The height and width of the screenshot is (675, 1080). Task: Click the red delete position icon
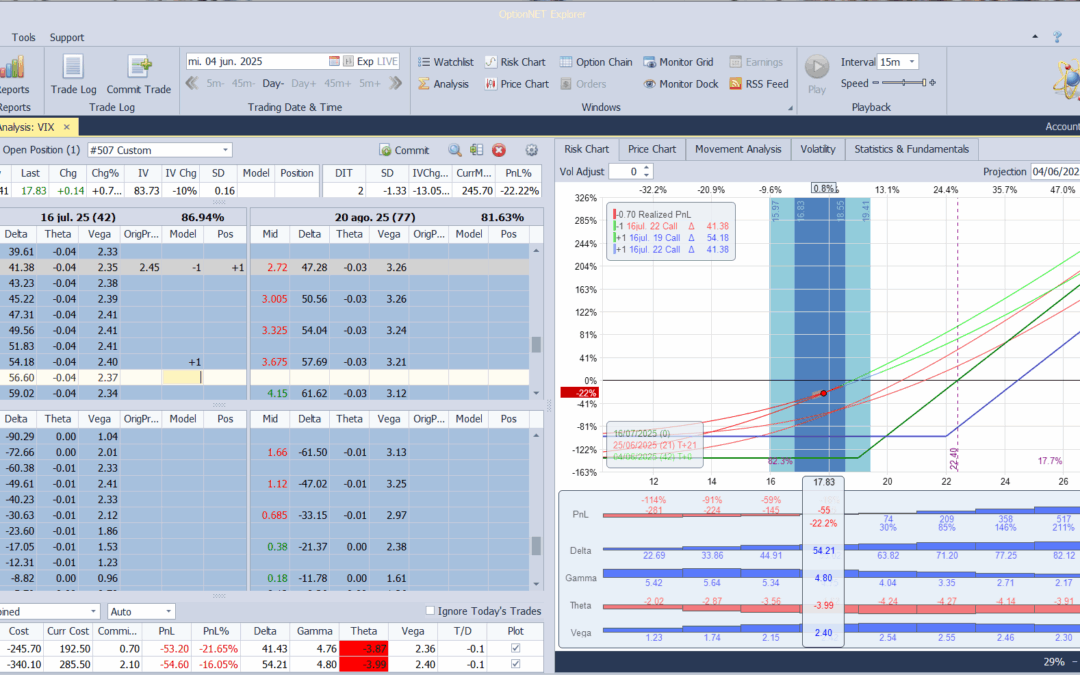click(499, 150)
